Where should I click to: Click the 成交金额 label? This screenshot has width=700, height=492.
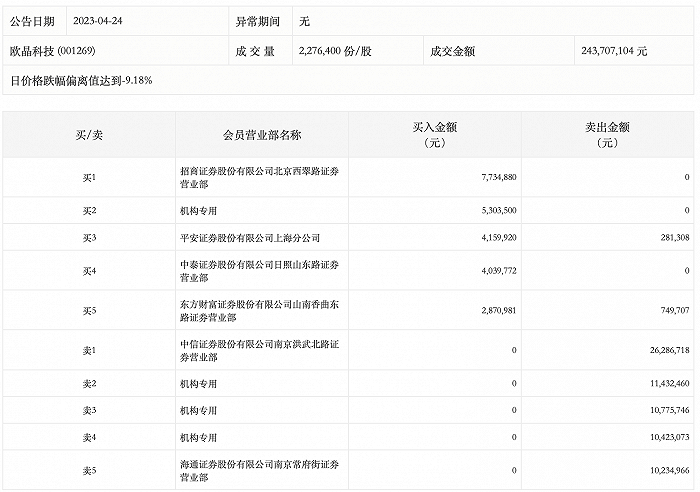452,51
